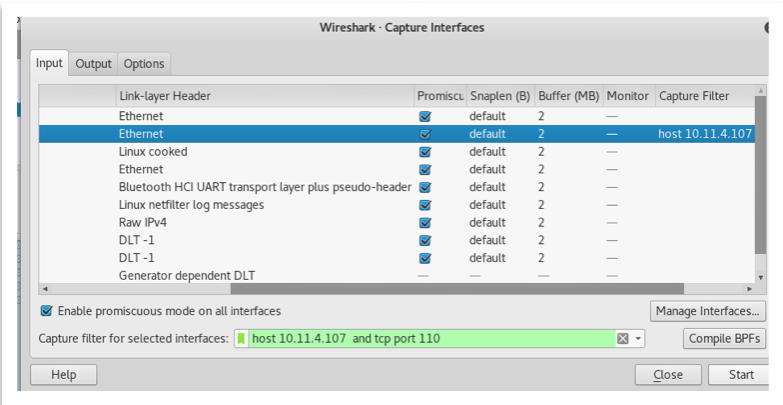Toggle promiscuous checkbox for Bluetooth HCI UART row
Image resolution: width=783 pixels, height=405 pixels.
(425, 187)
